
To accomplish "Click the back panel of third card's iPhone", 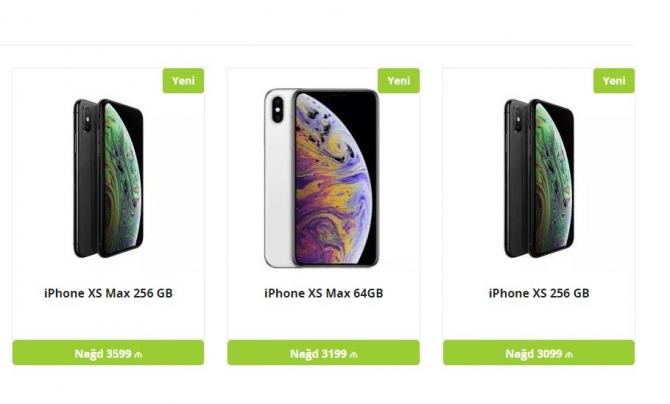I will 517,180.
